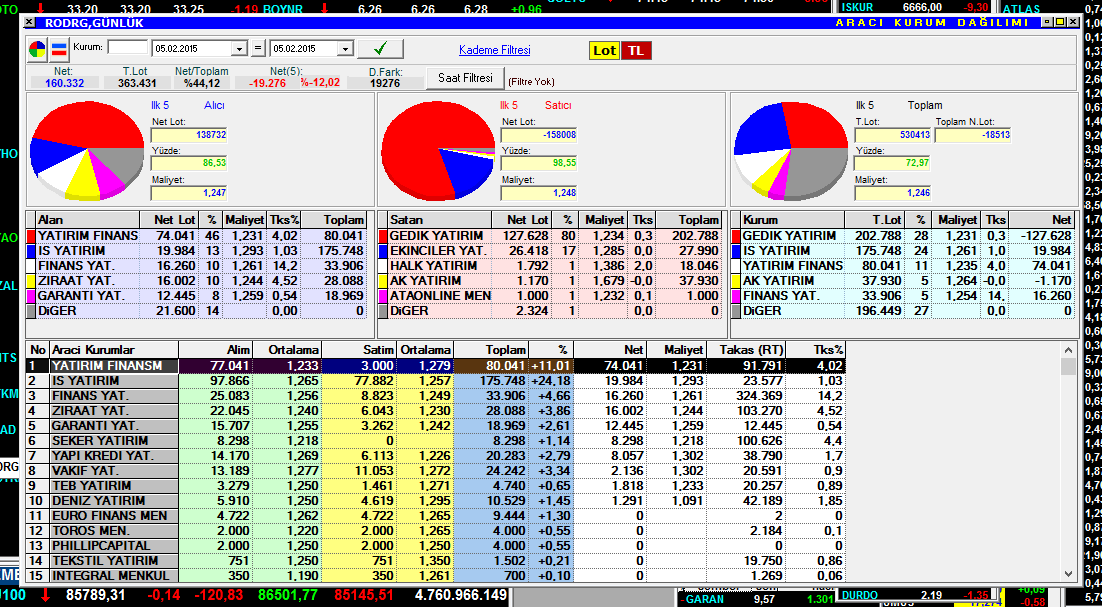Click the Takas (RT) column header
The image size is (1102, 607).
(745, 350)
